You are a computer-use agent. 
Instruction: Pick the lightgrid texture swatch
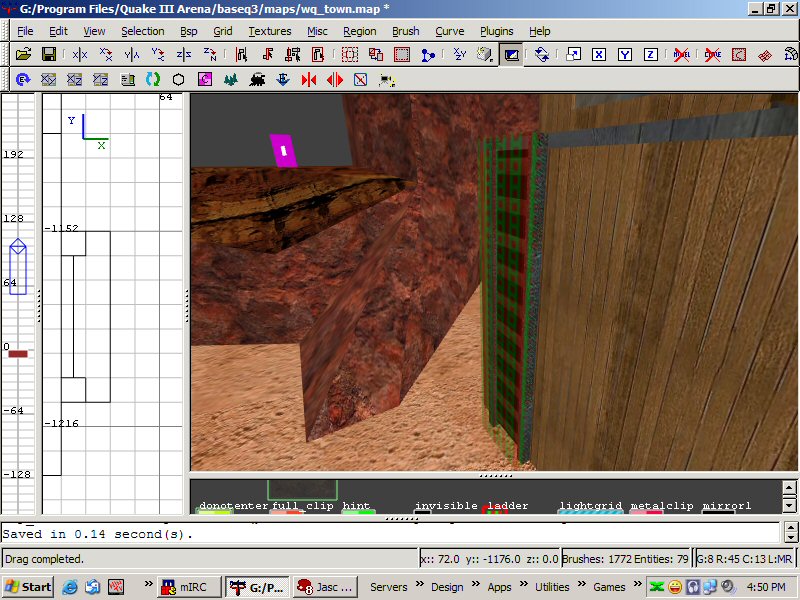(x=590, y=511)
